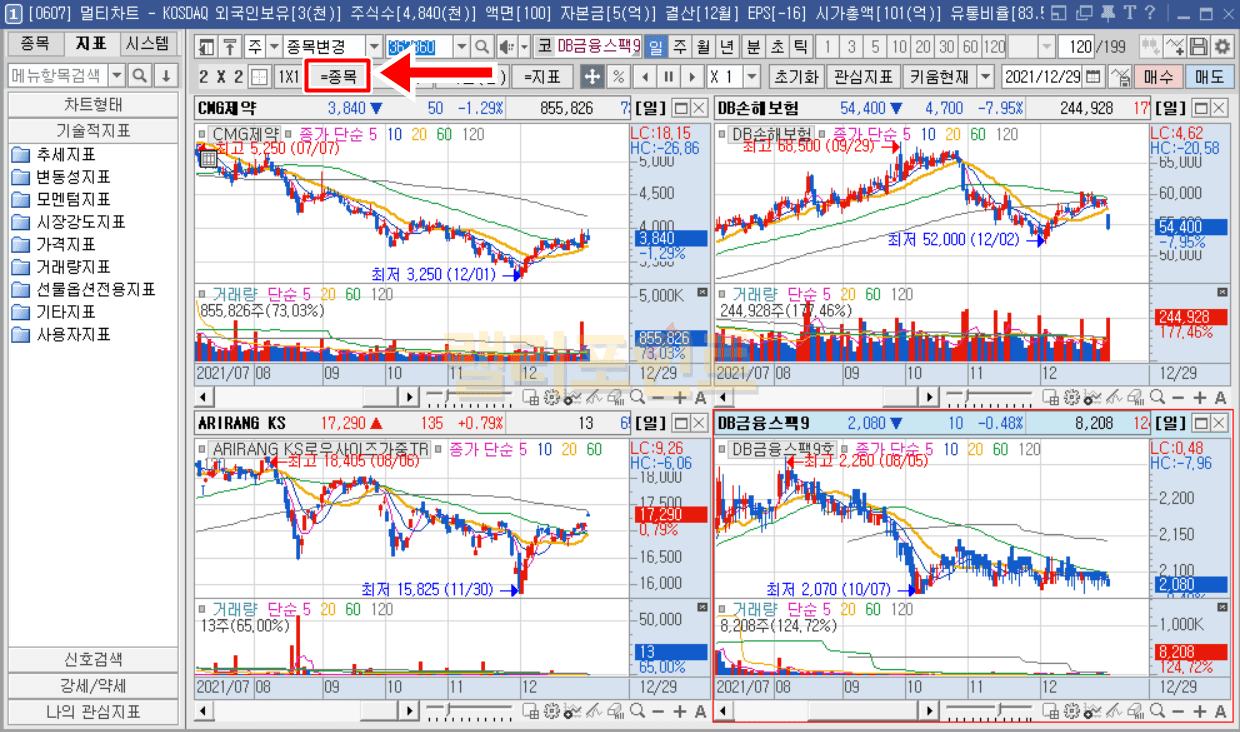This screenshot has height=732, width=1240.
Task: Open the 종목변경 dropdown
Action: pos(373,47)
